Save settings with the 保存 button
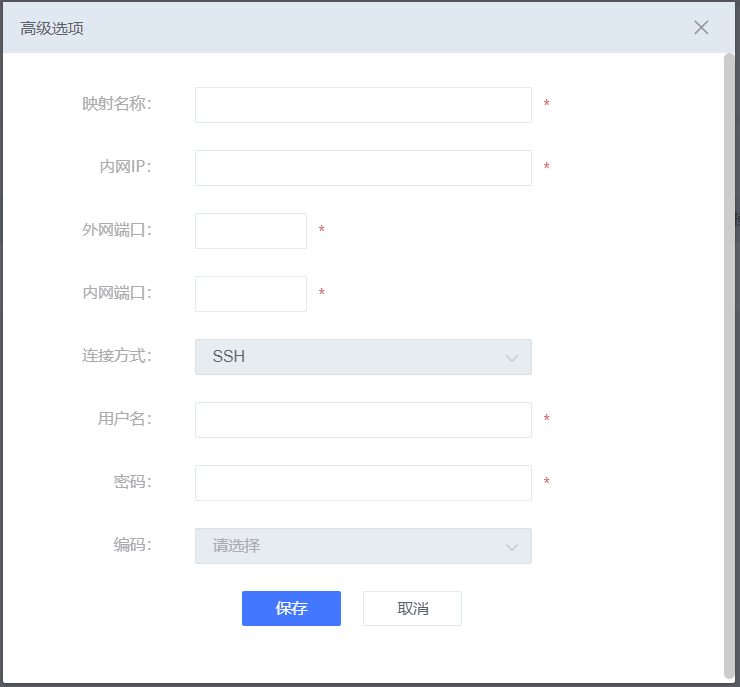Image resolution: width=740 pixels, height=687 pixels. pos(291,608)
